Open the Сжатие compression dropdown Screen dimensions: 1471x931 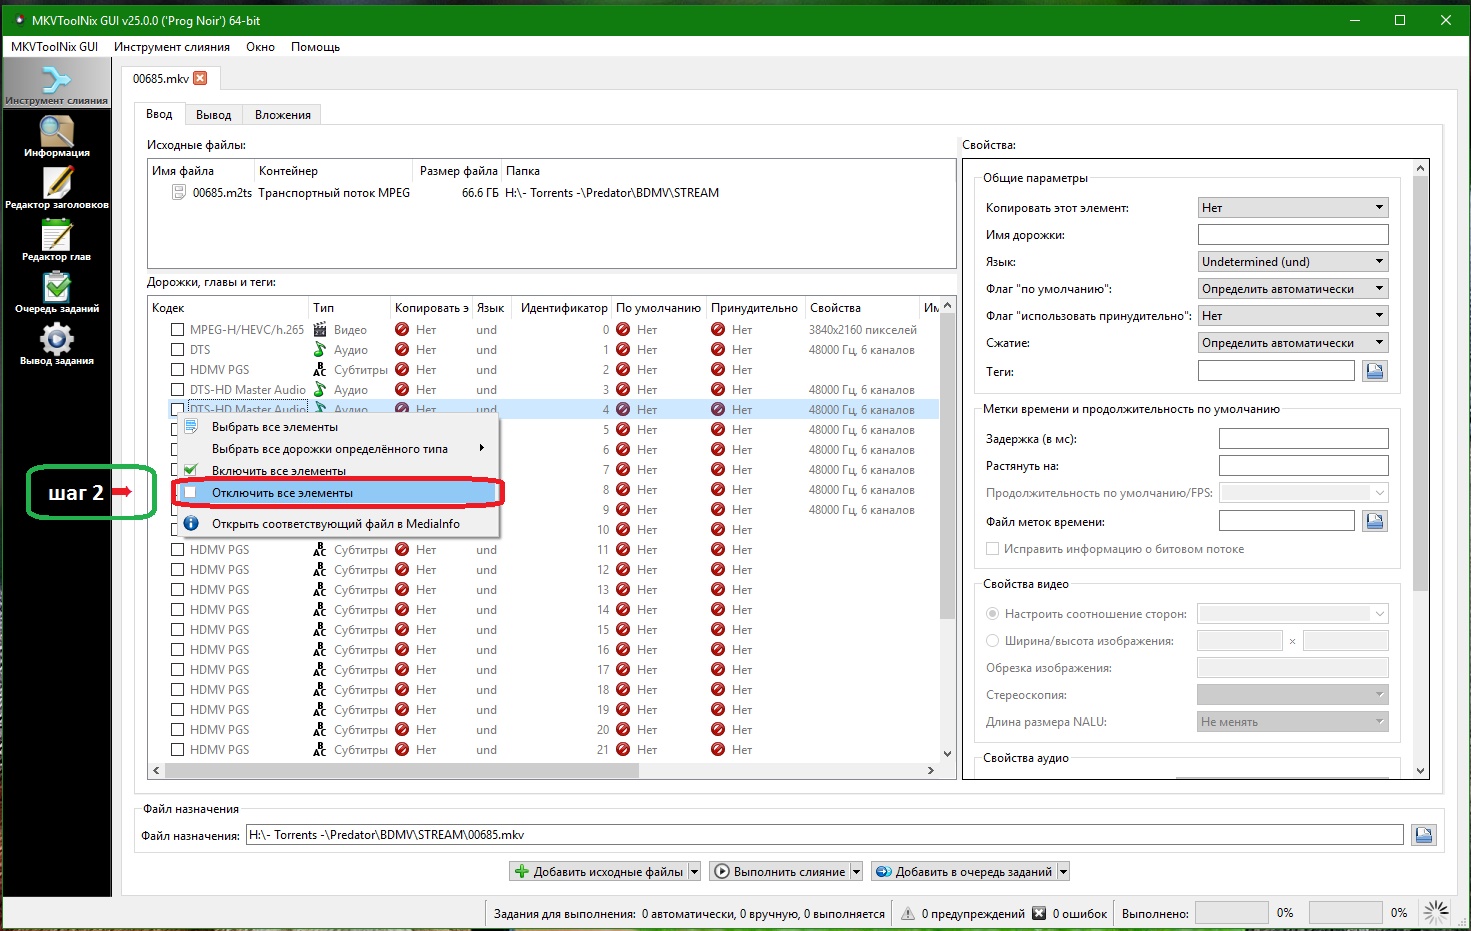click(x=1292, y=343)
